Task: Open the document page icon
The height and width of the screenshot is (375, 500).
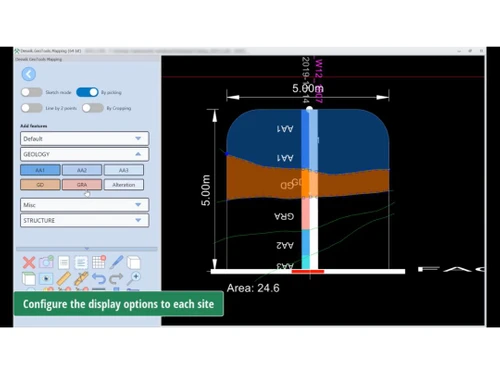Action: [64, 262]
